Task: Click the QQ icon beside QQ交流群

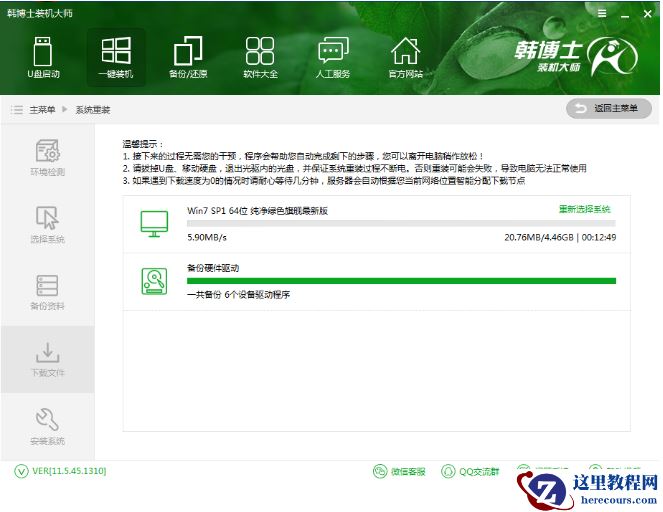Action: pos(448,471)
